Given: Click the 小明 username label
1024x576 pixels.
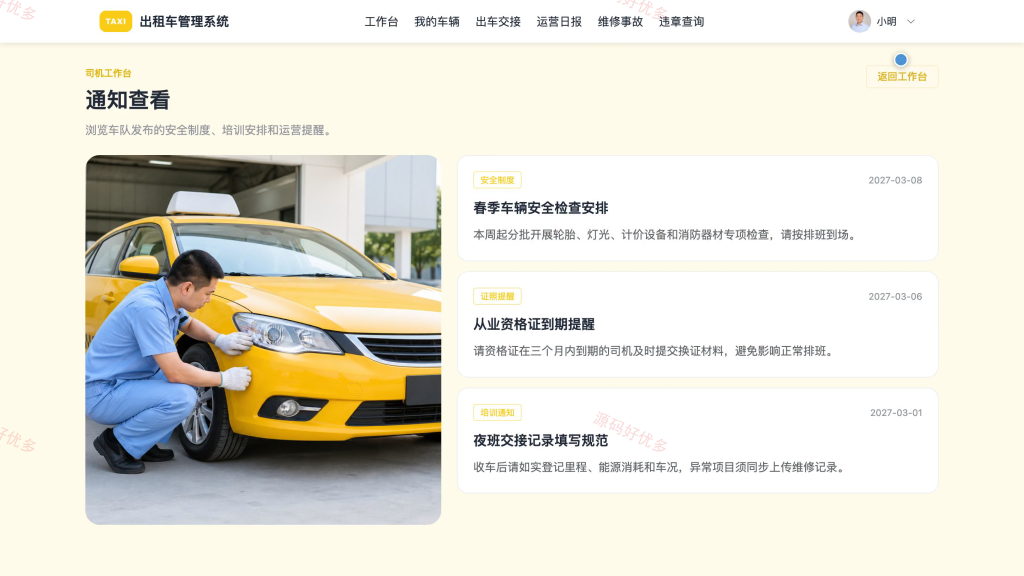Looking at the screenshot, I should (x=886, y=22).
